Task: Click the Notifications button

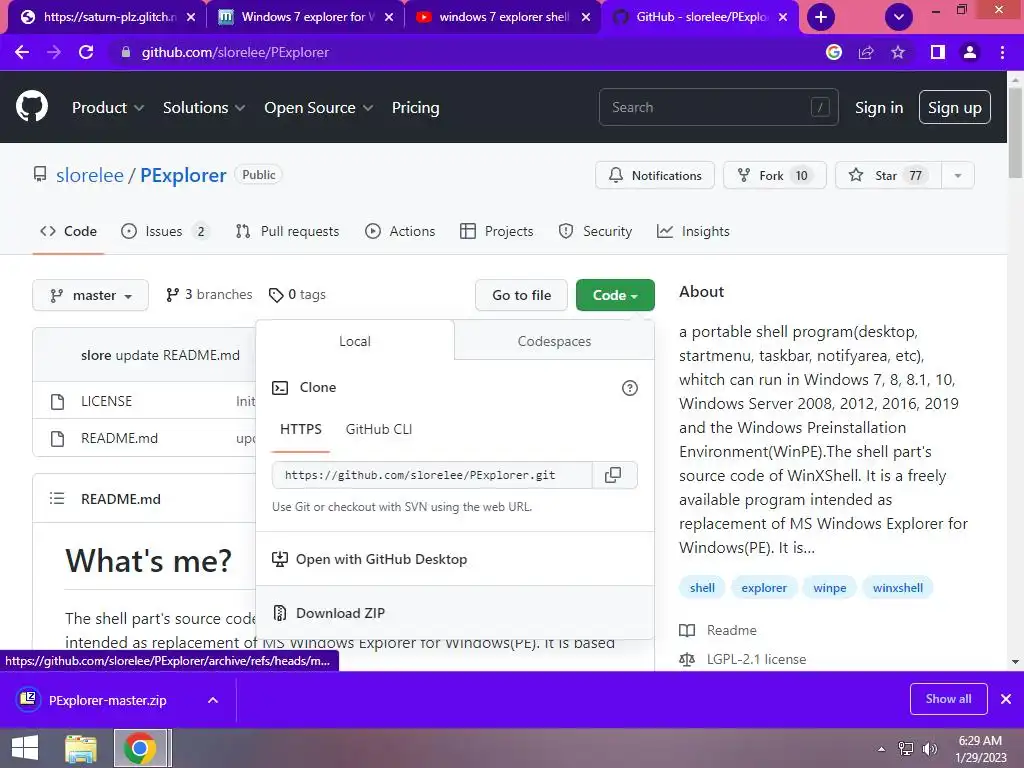Action: [654, 175]
